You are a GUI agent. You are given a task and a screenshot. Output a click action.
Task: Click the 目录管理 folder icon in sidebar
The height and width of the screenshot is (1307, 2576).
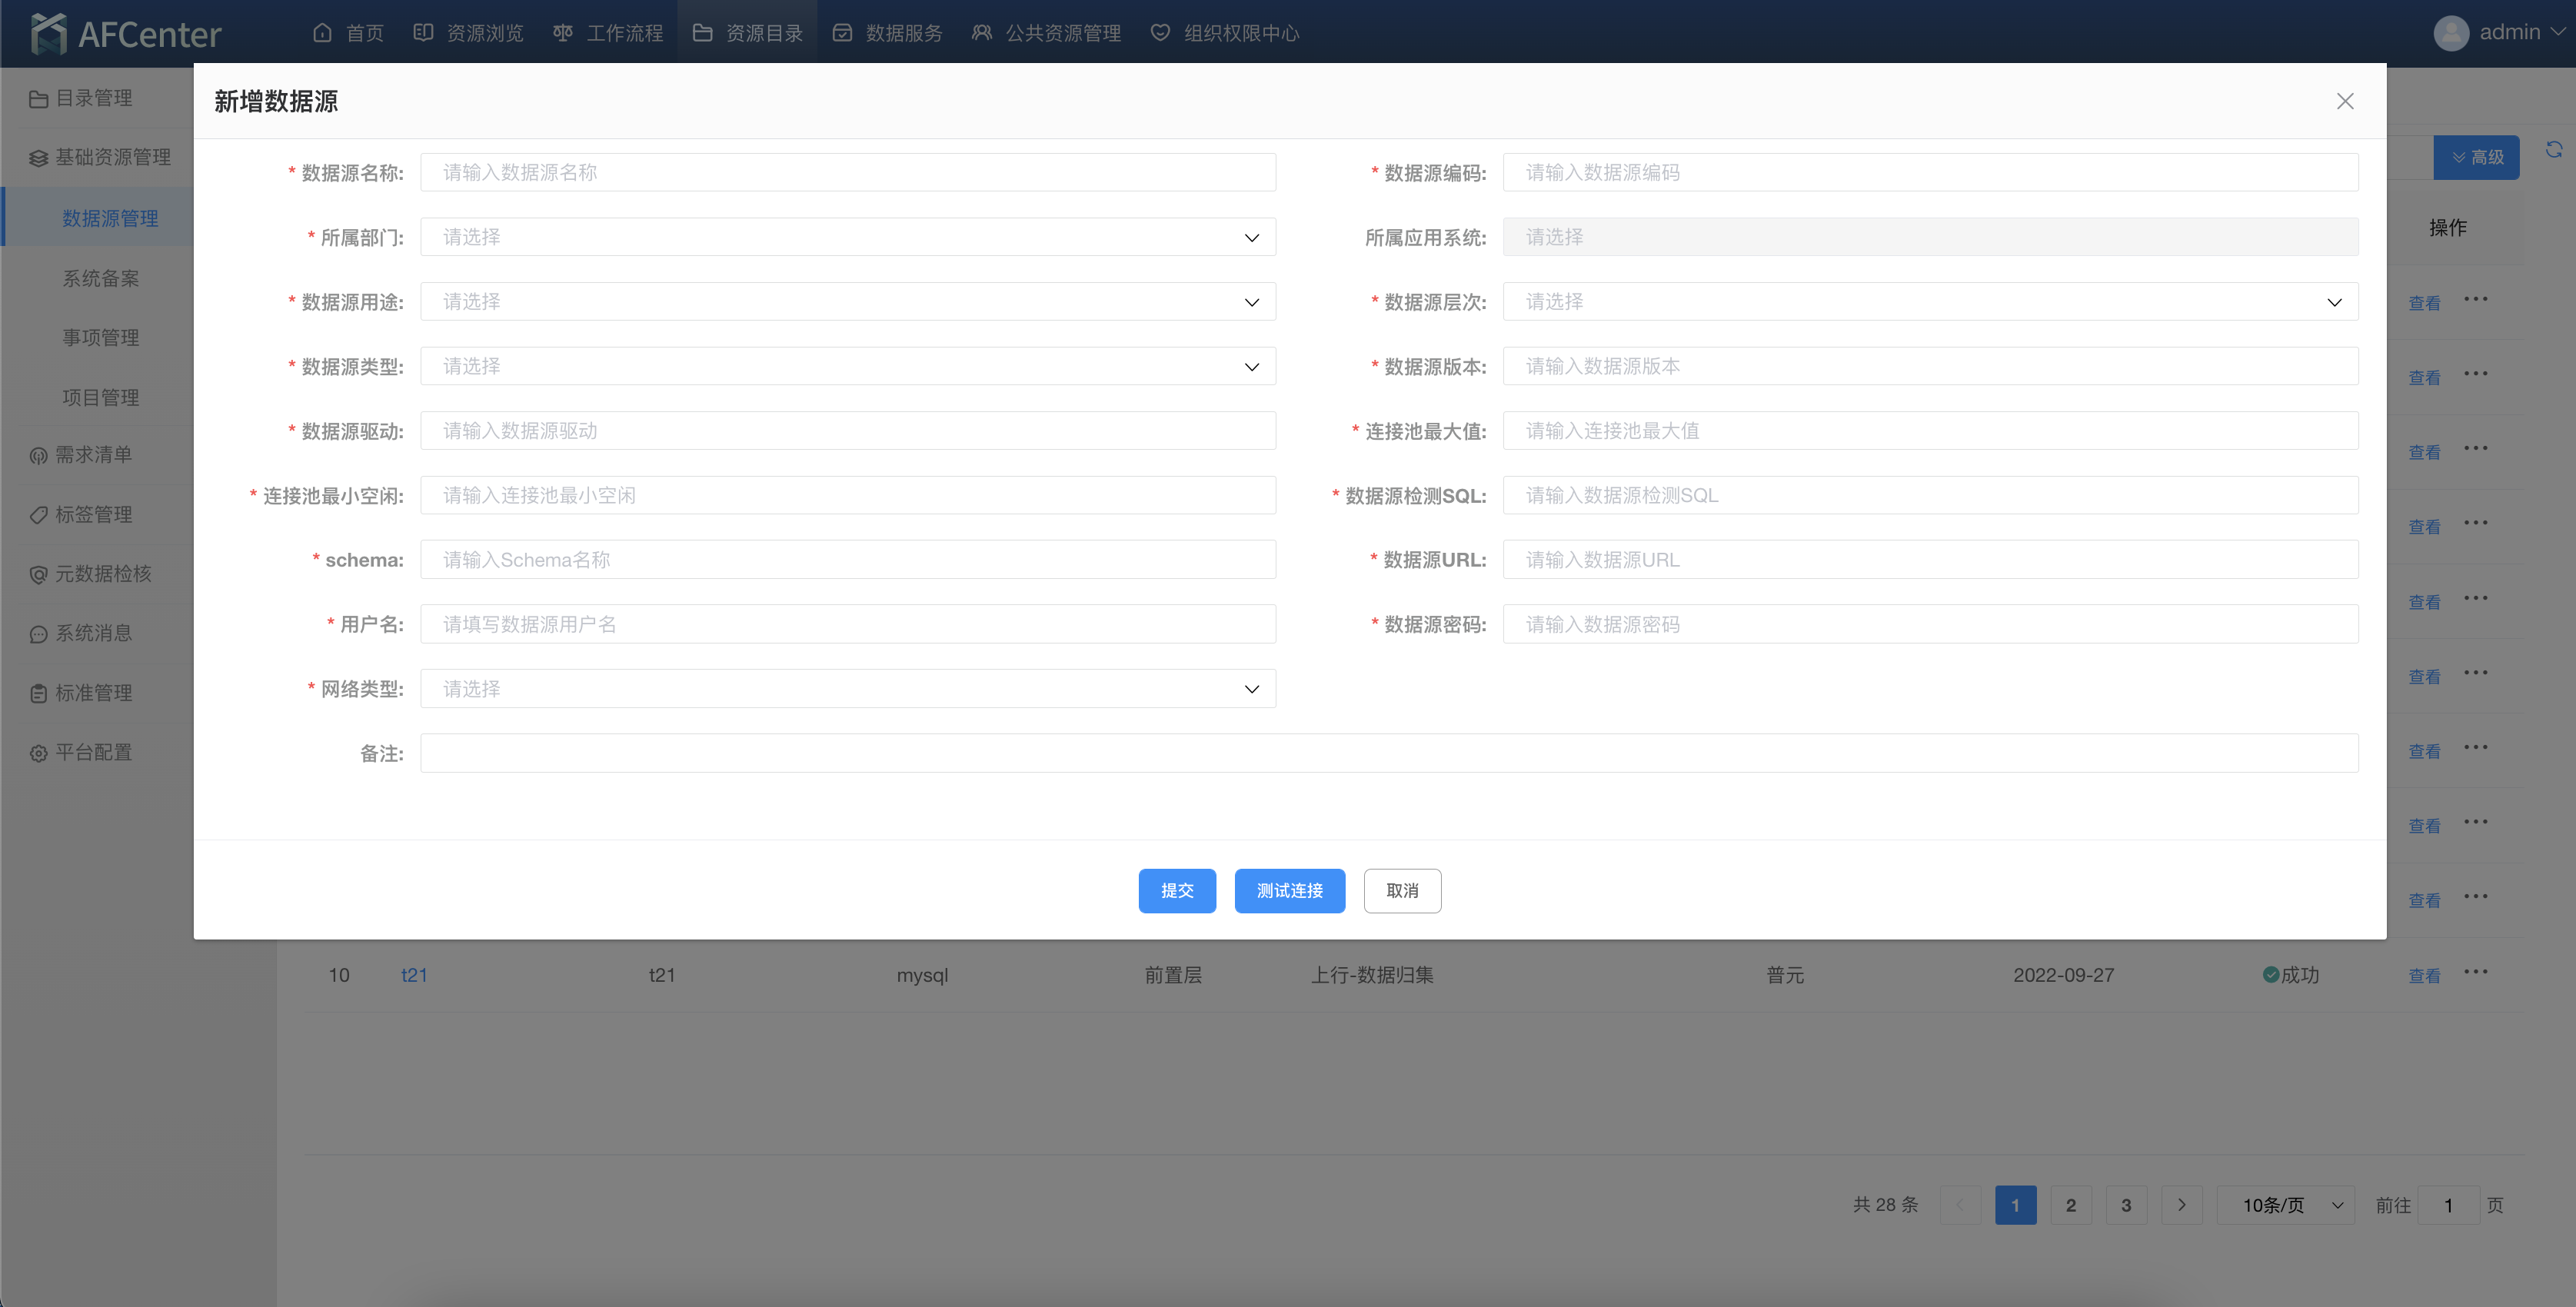(39, 99)
